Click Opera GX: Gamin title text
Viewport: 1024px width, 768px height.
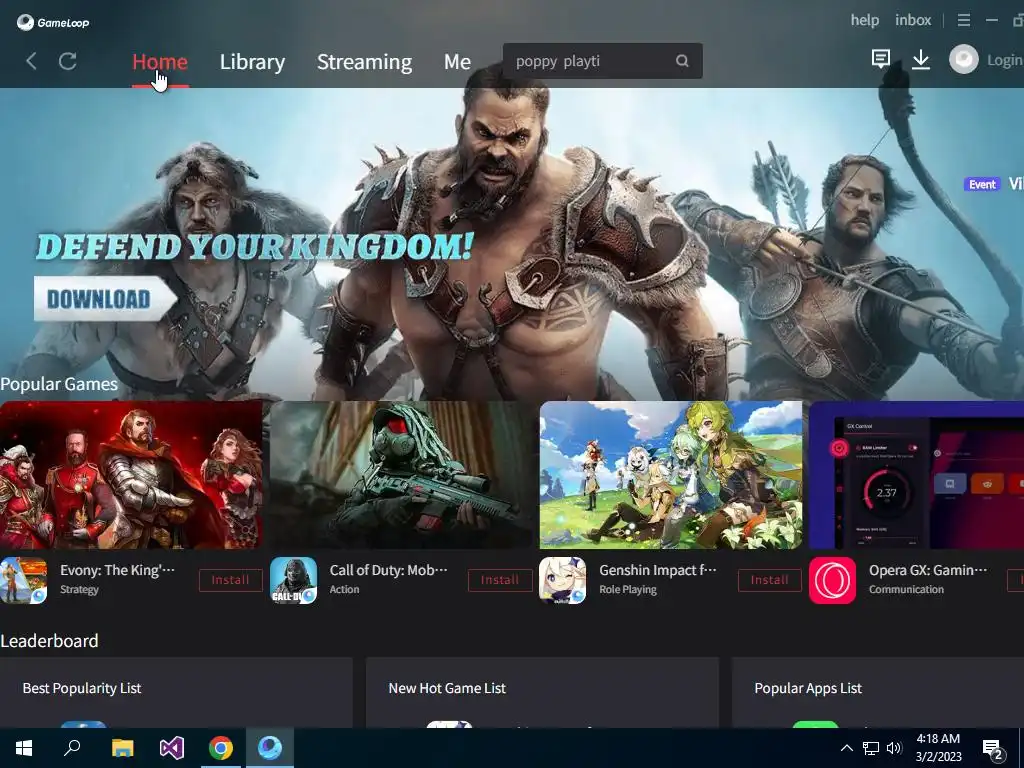click(928, 570)
